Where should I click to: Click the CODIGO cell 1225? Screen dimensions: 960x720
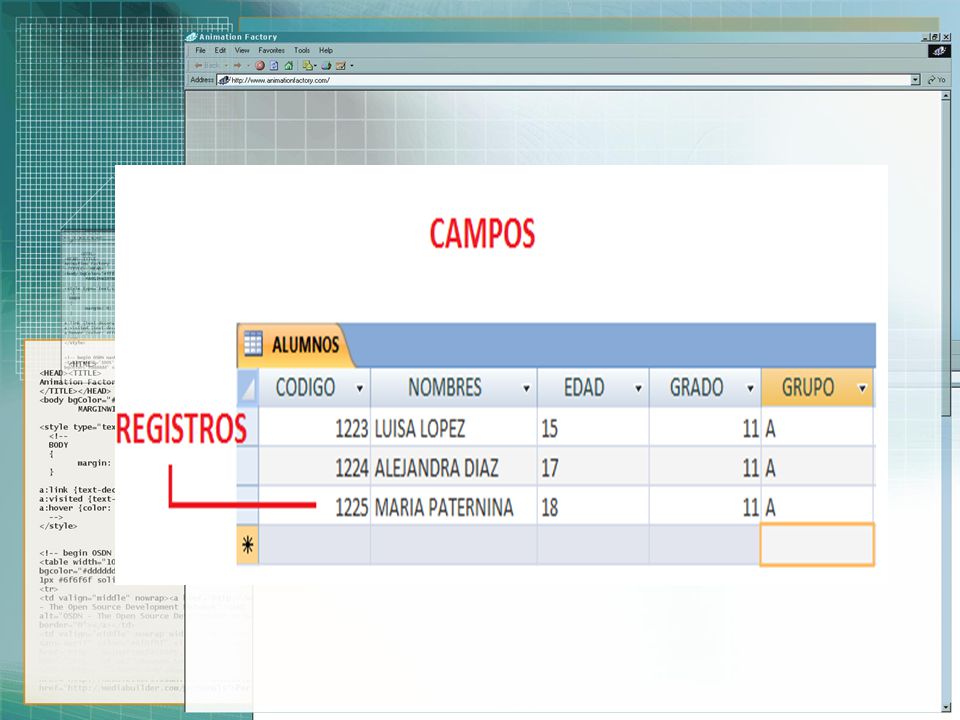pyautogui.click(x=314, y=506)
